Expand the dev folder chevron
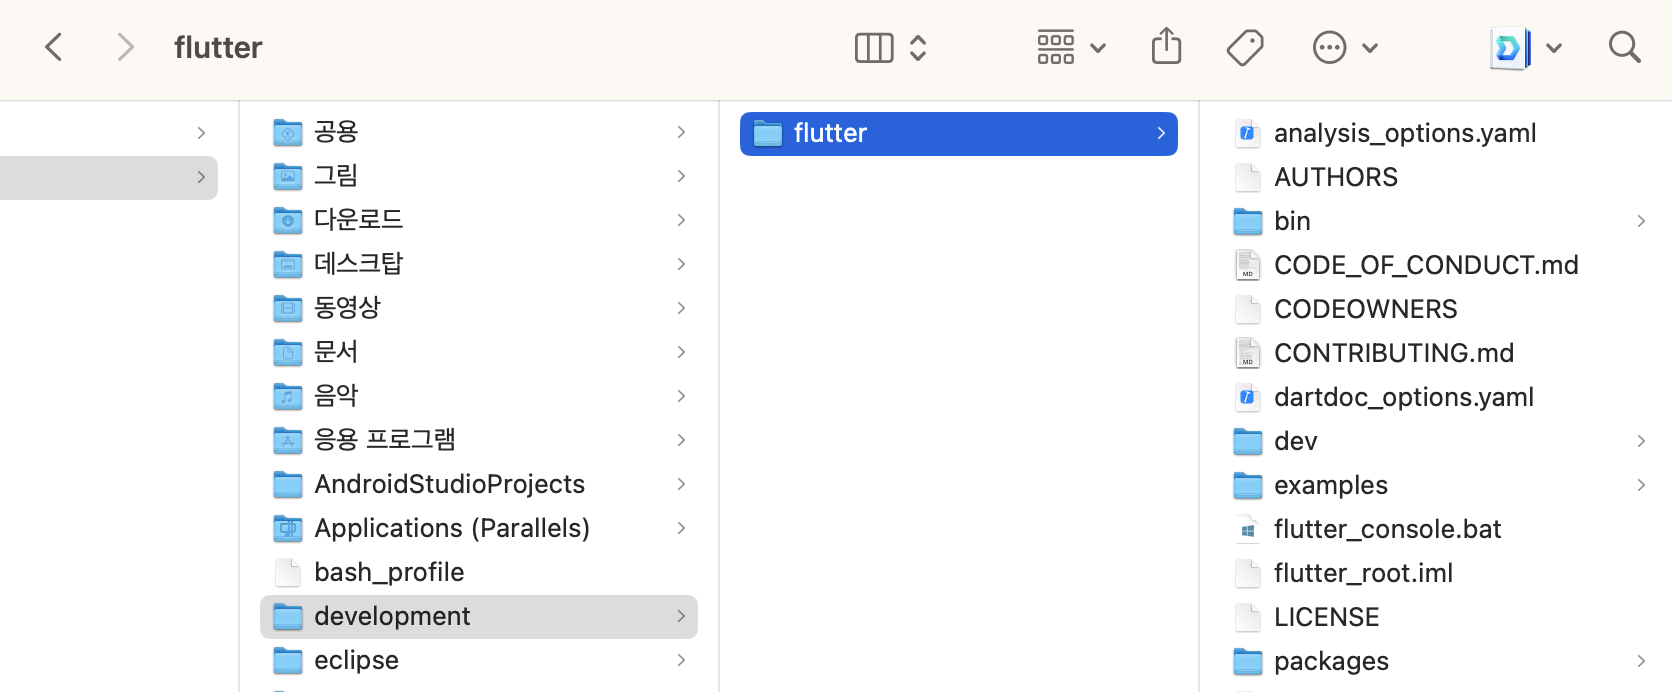The image size is (1672, 692). [x=1641, y=440]
